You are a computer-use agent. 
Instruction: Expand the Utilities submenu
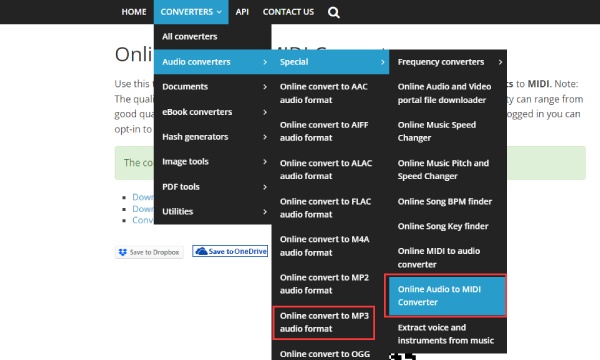coord(212,212)
